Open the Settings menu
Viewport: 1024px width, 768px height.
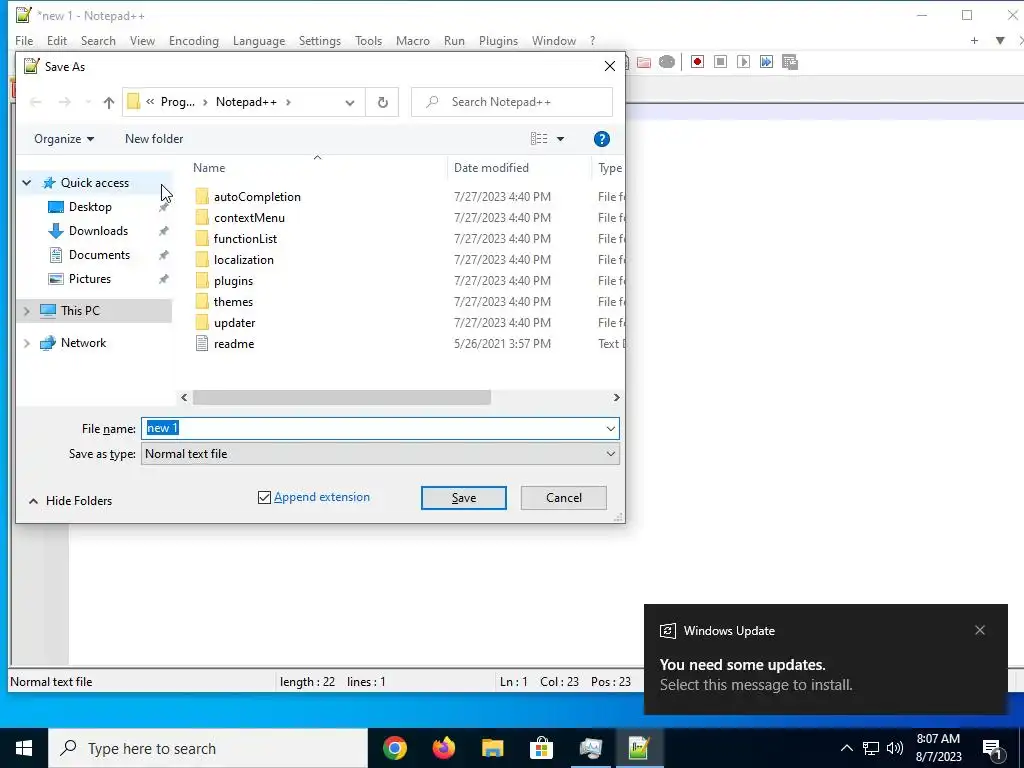point(320,40)
